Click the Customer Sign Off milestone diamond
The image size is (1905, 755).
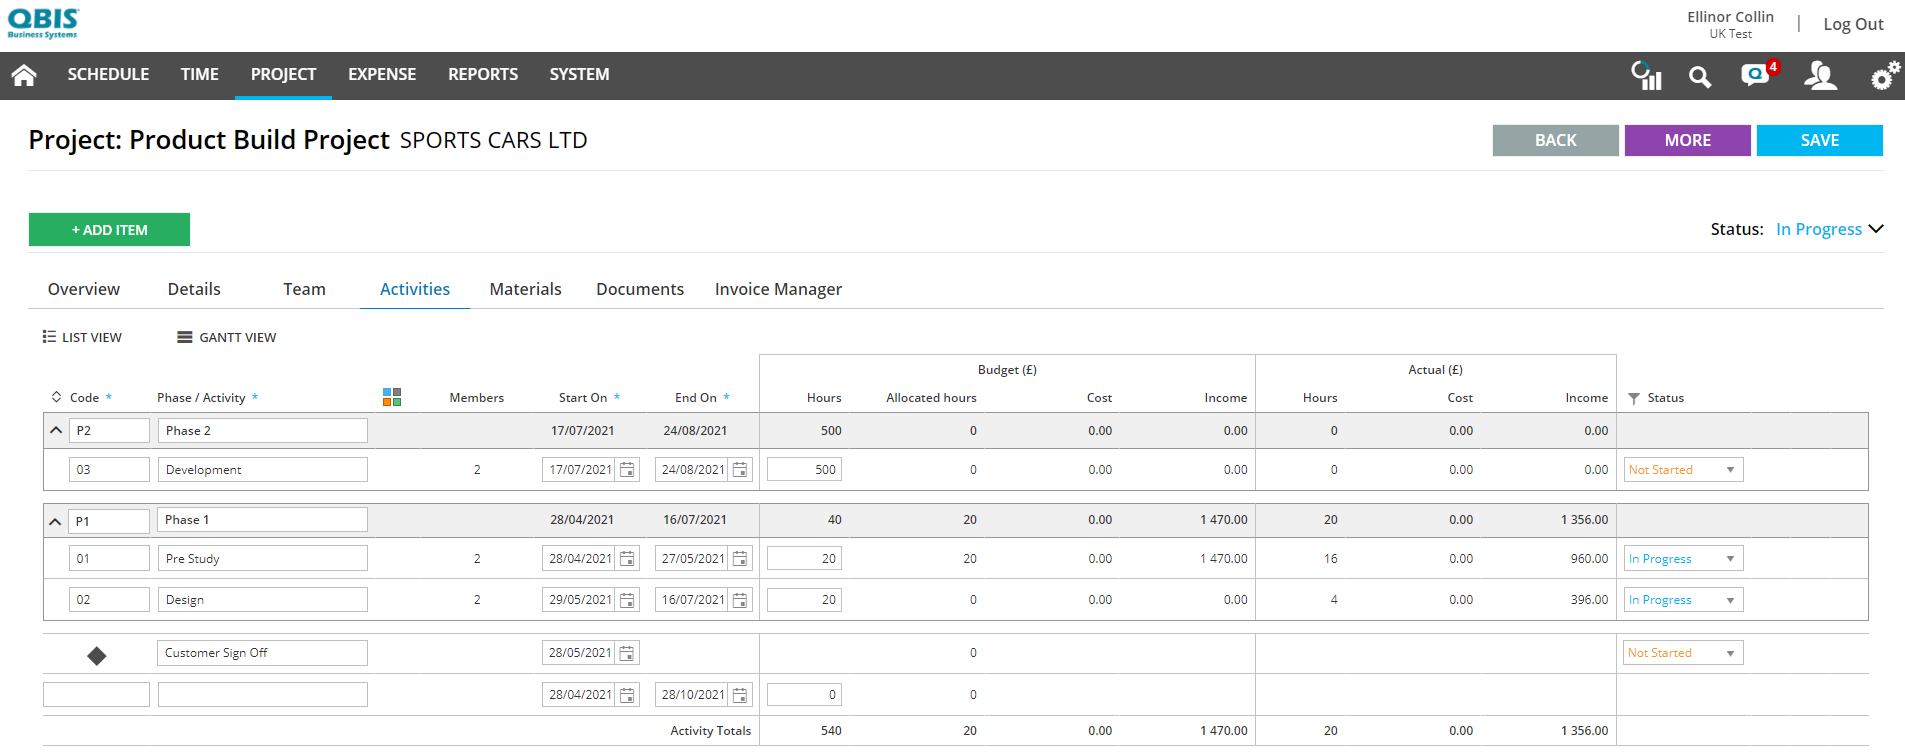click(97, 656)
